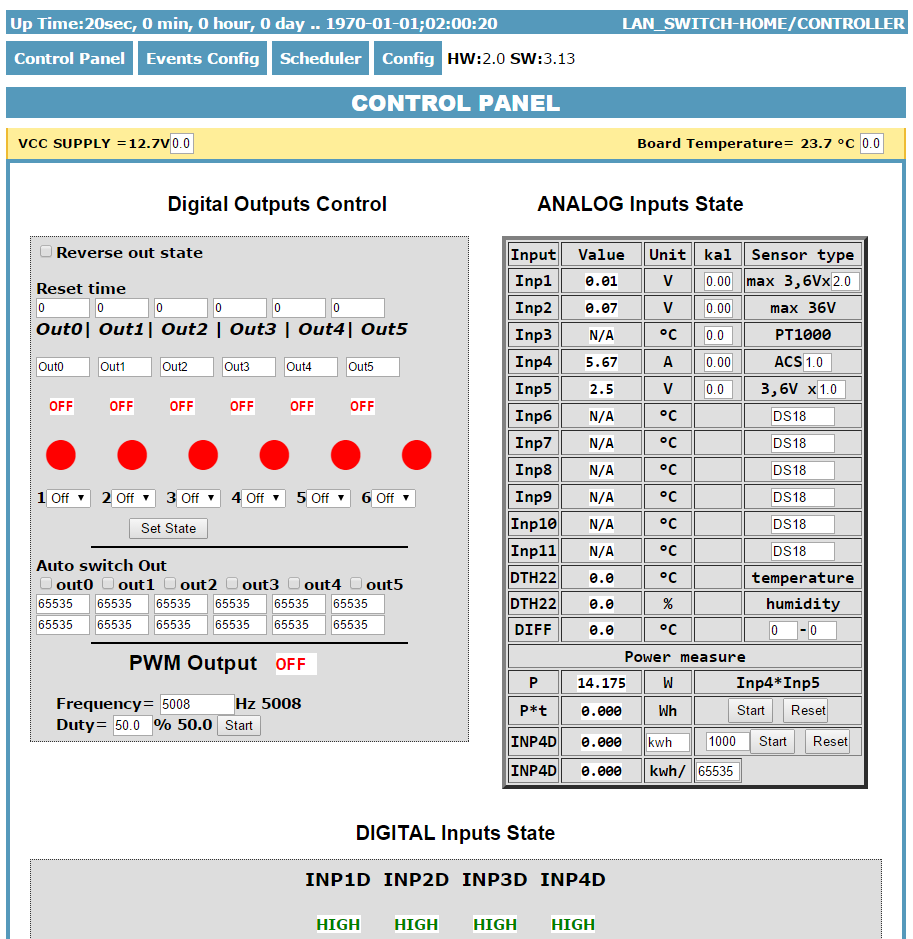
Task: Click the Inp5 value 2.5
Action: [x=601, y=389]
